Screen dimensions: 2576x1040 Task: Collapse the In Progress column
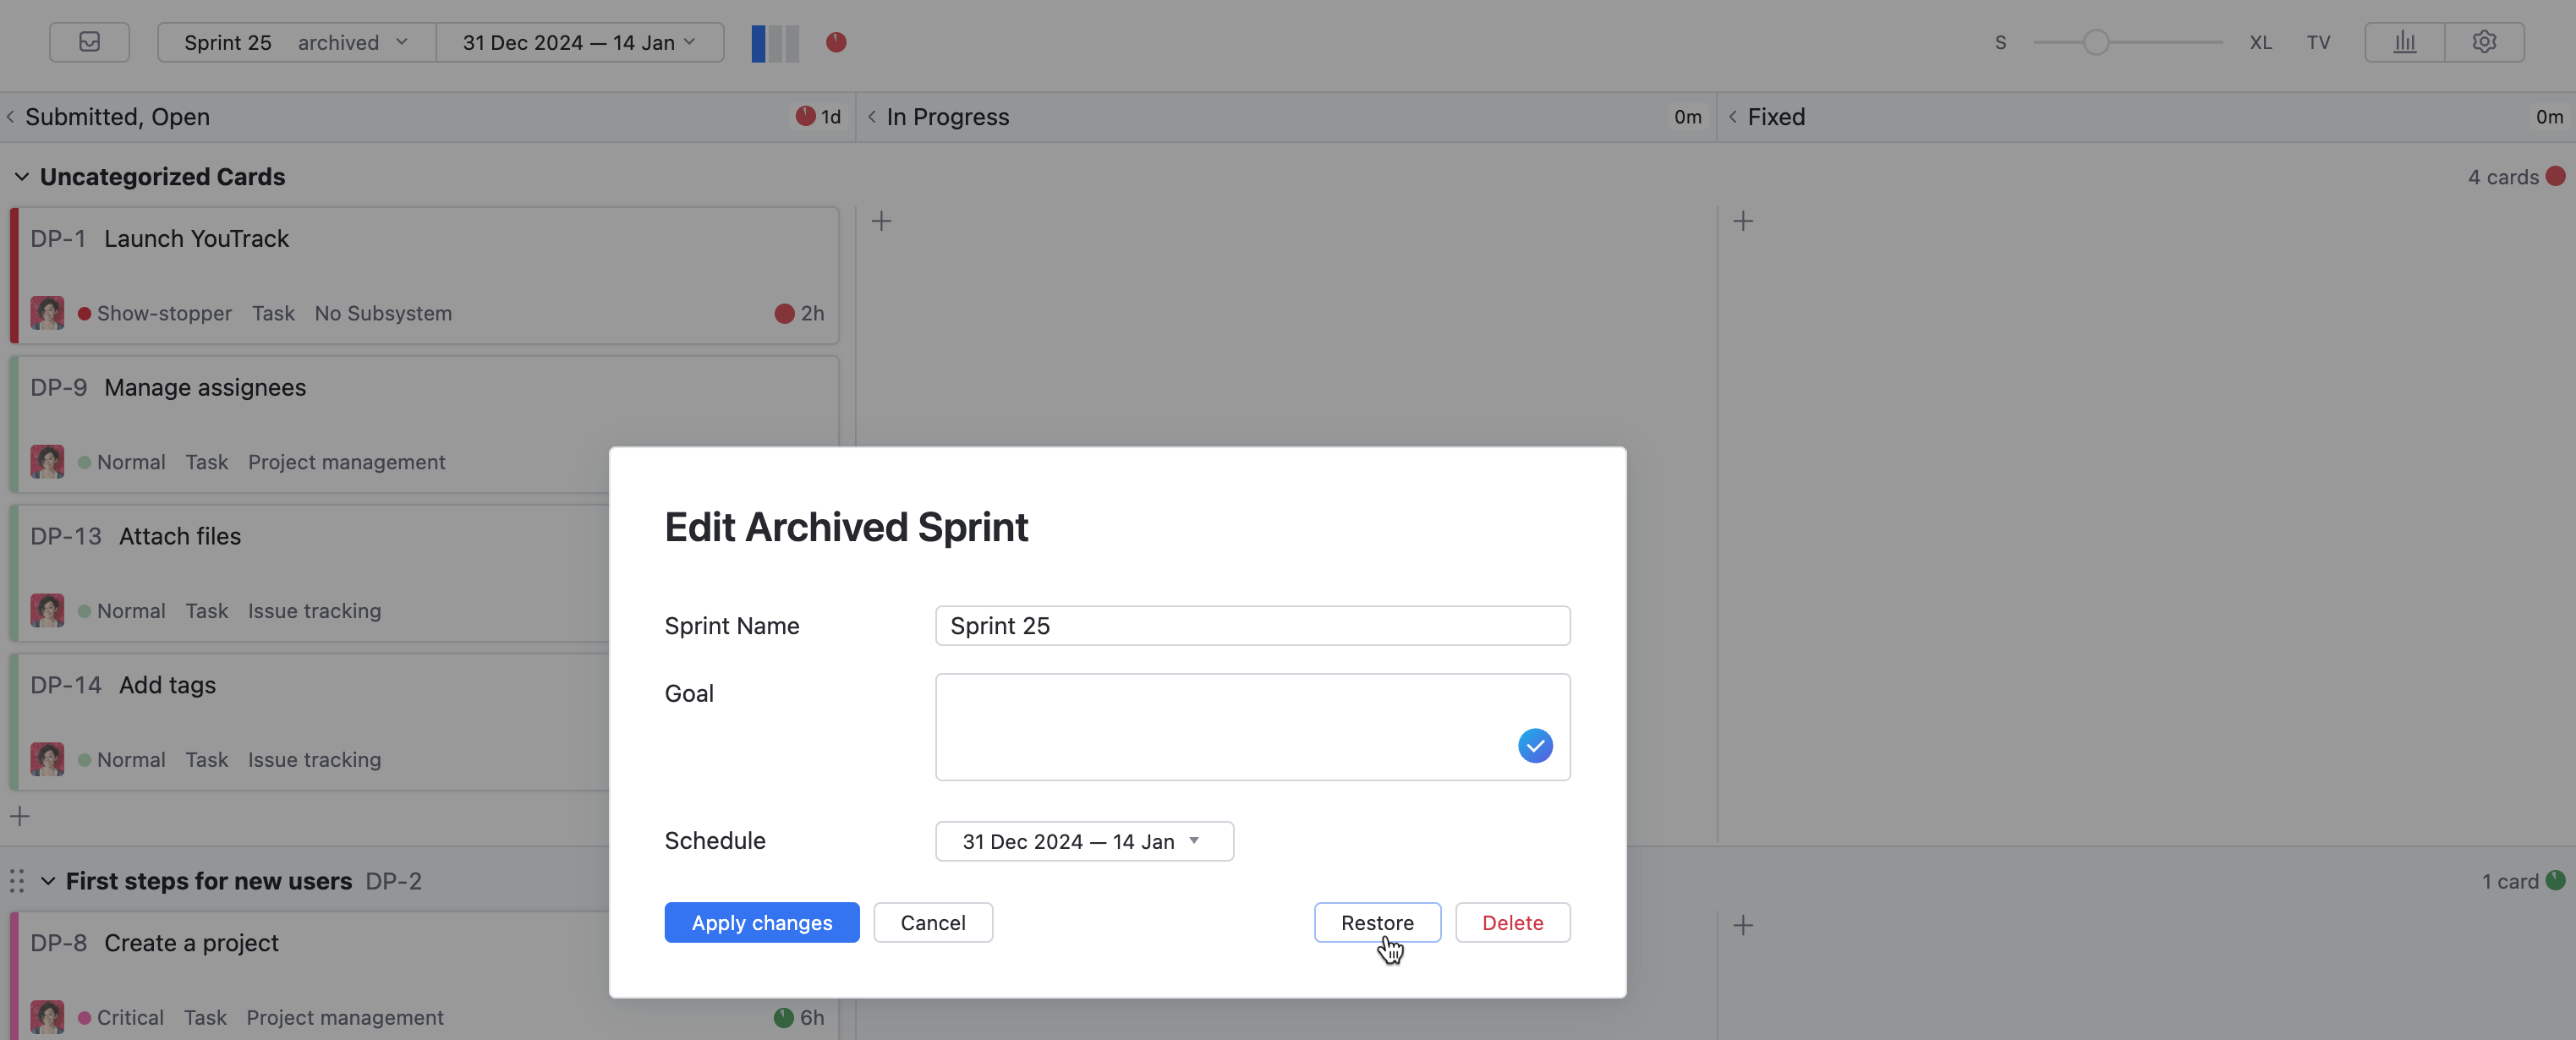click(x=872, y=117)
